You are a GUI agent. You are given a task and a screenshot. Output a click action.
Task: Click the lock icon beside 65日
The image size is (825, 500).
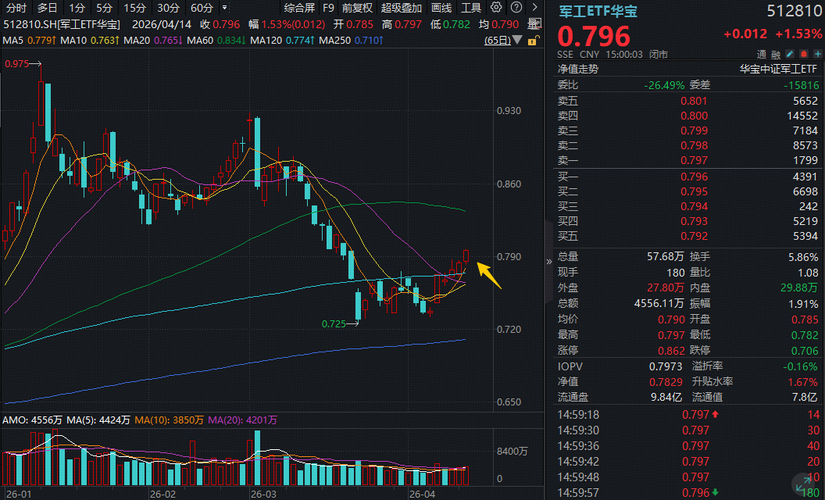coord(532,41)
